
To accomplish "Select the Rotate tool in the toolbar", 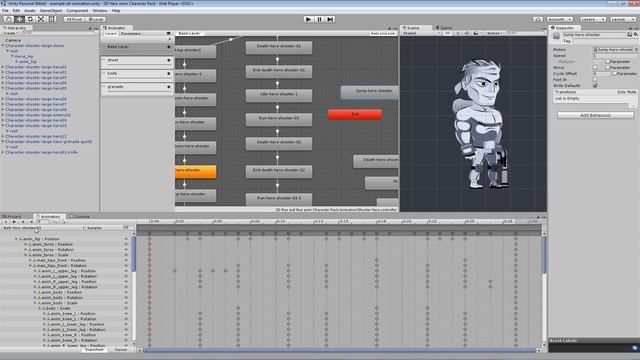I will tap(30, 19).
